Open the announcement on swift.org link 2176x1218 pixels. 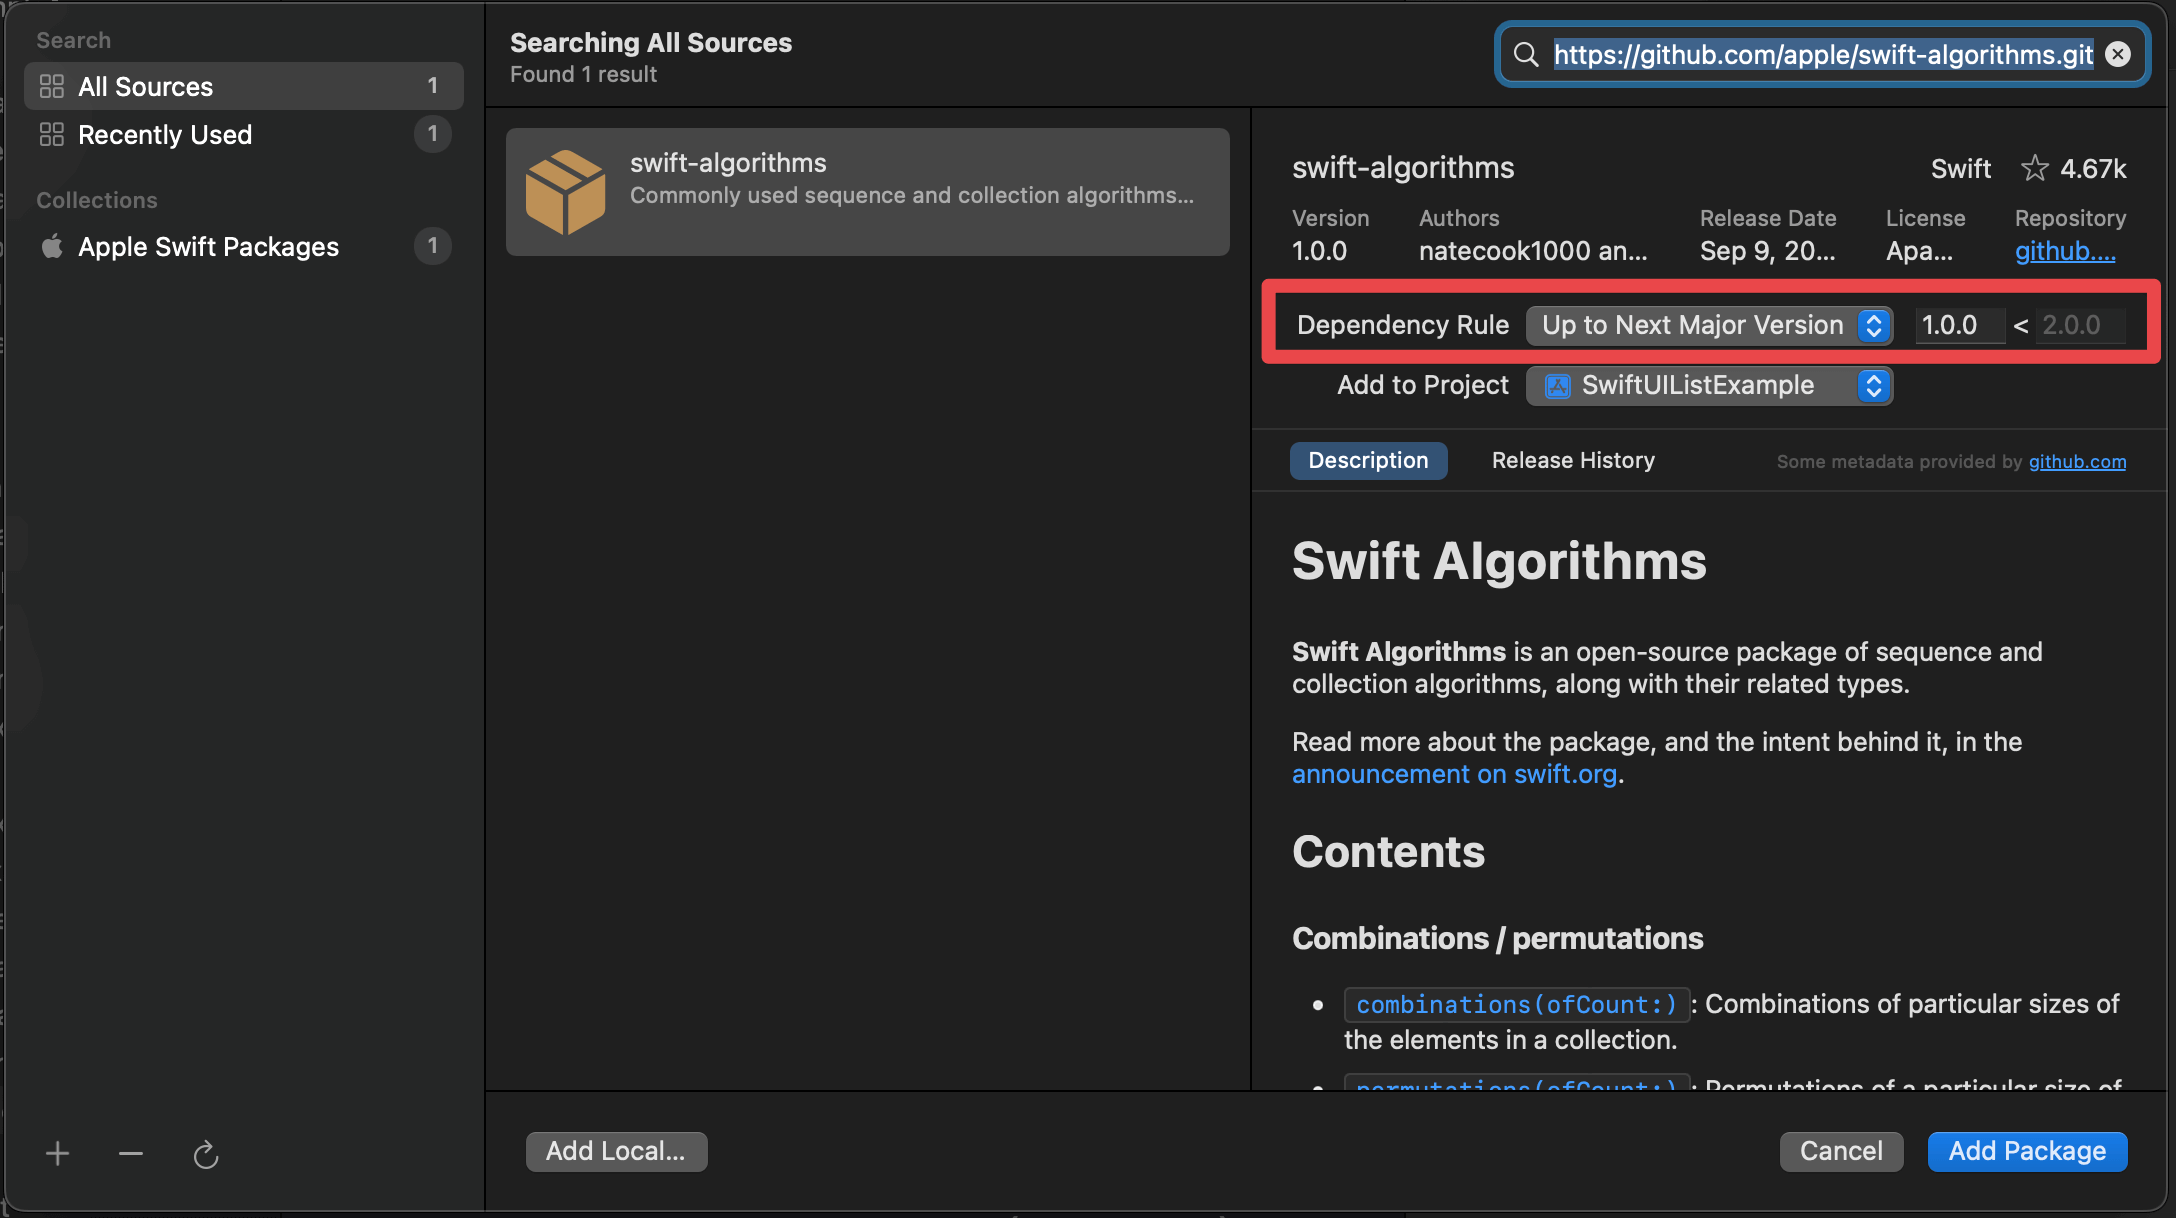[1454, 774]
